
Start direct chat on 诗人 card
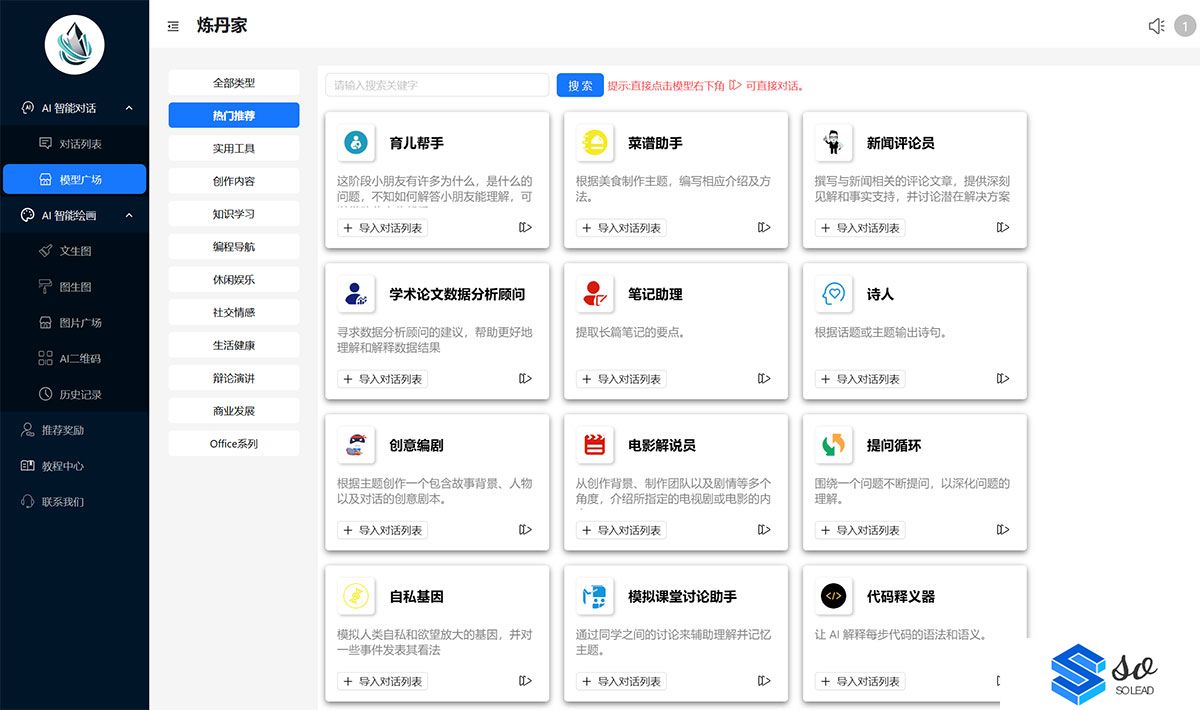pyautogui.click(x=1003, y=379)
